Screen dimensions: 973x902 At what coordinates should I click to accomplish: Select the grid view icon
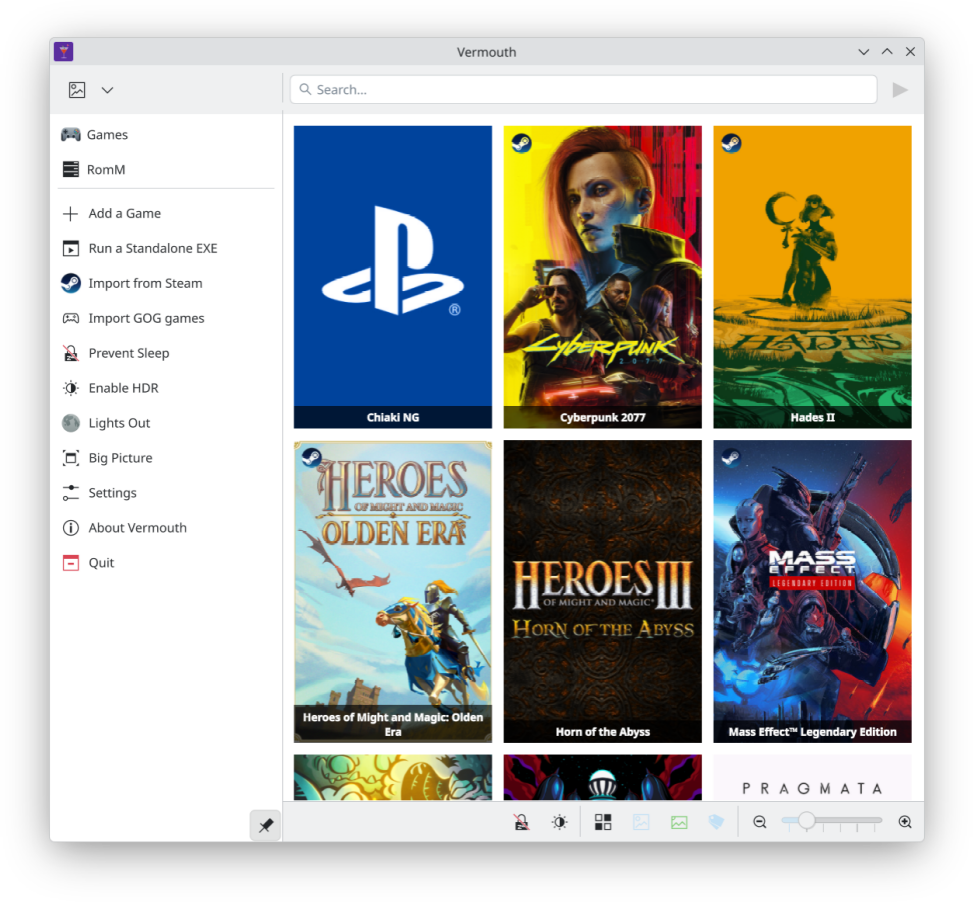click(x=603, y=822)
